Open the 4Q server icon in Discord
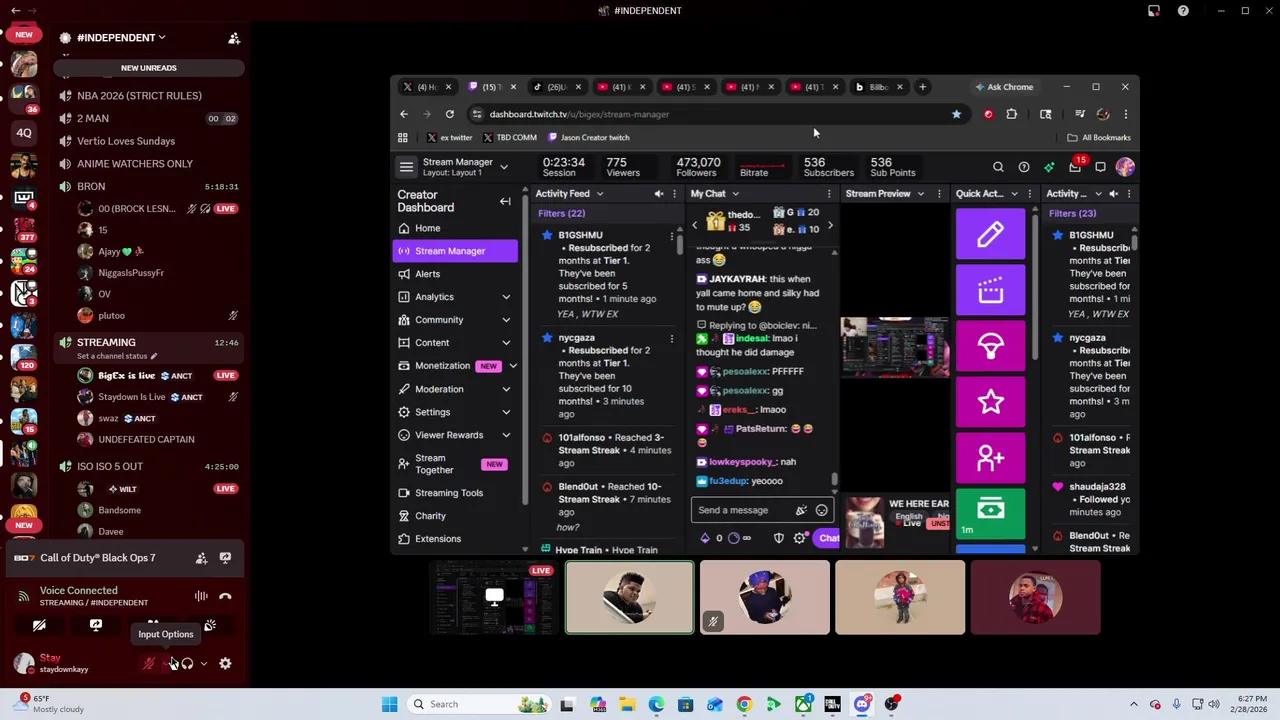 point(24,133)
